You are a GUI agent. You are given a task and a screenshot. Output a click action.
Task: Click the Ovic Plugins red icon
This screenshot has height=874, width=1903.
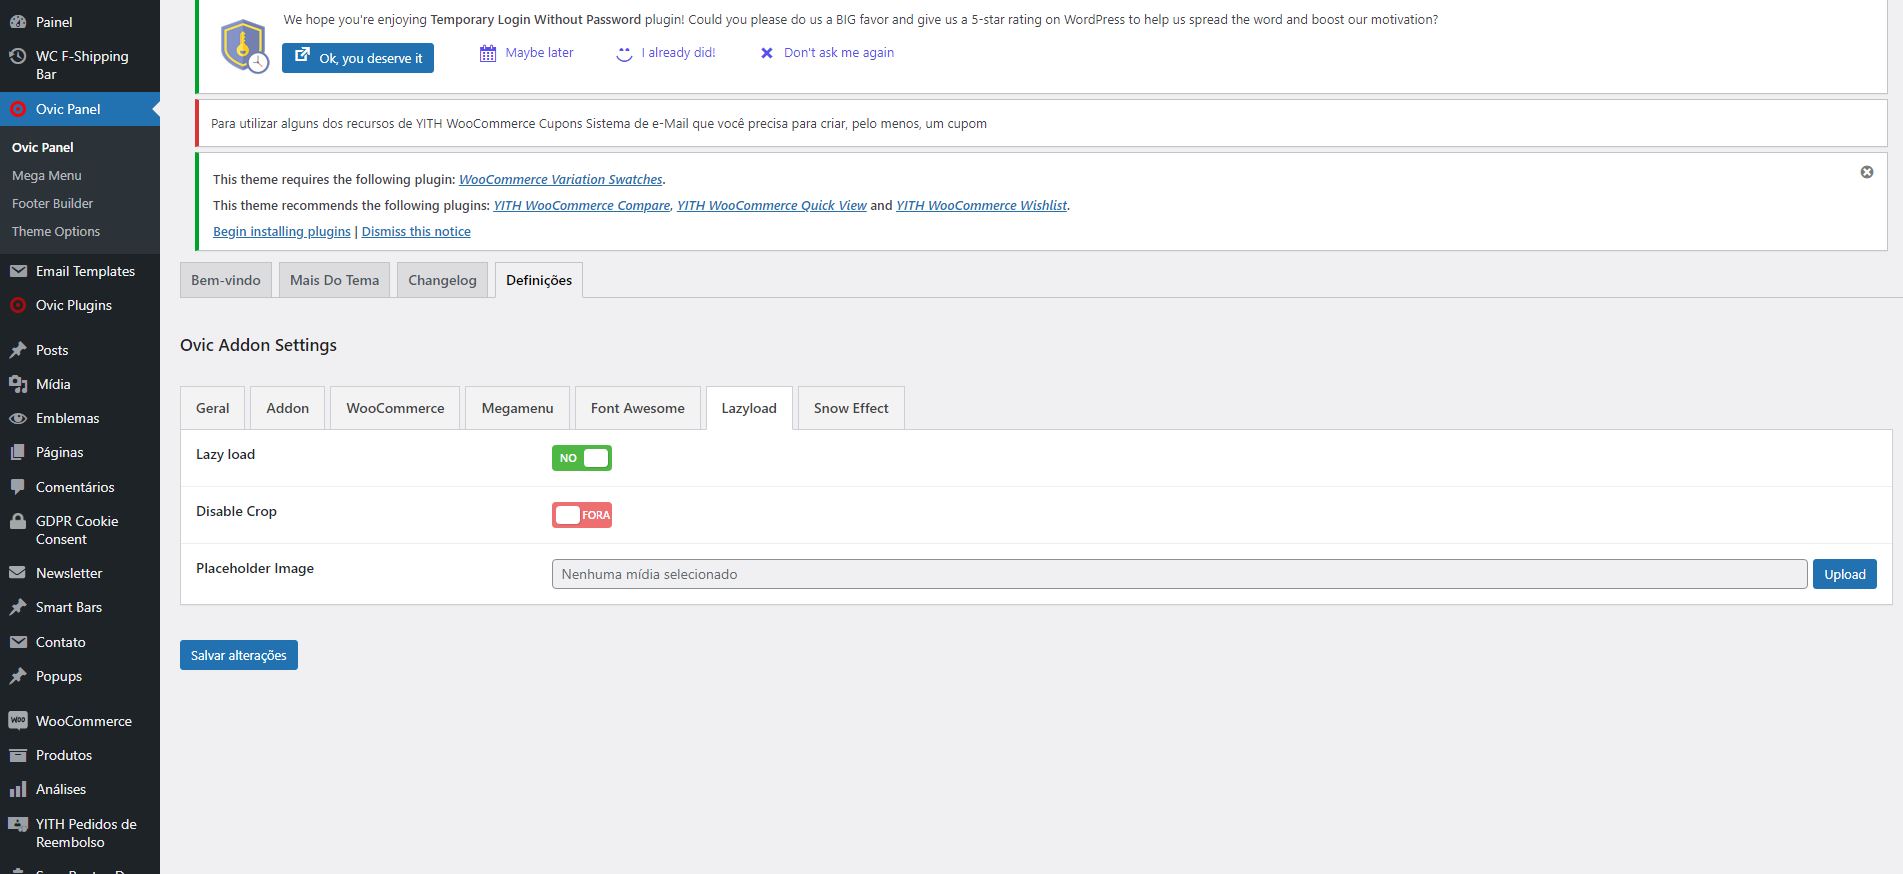pyautogui.click(x=17, y=305)
